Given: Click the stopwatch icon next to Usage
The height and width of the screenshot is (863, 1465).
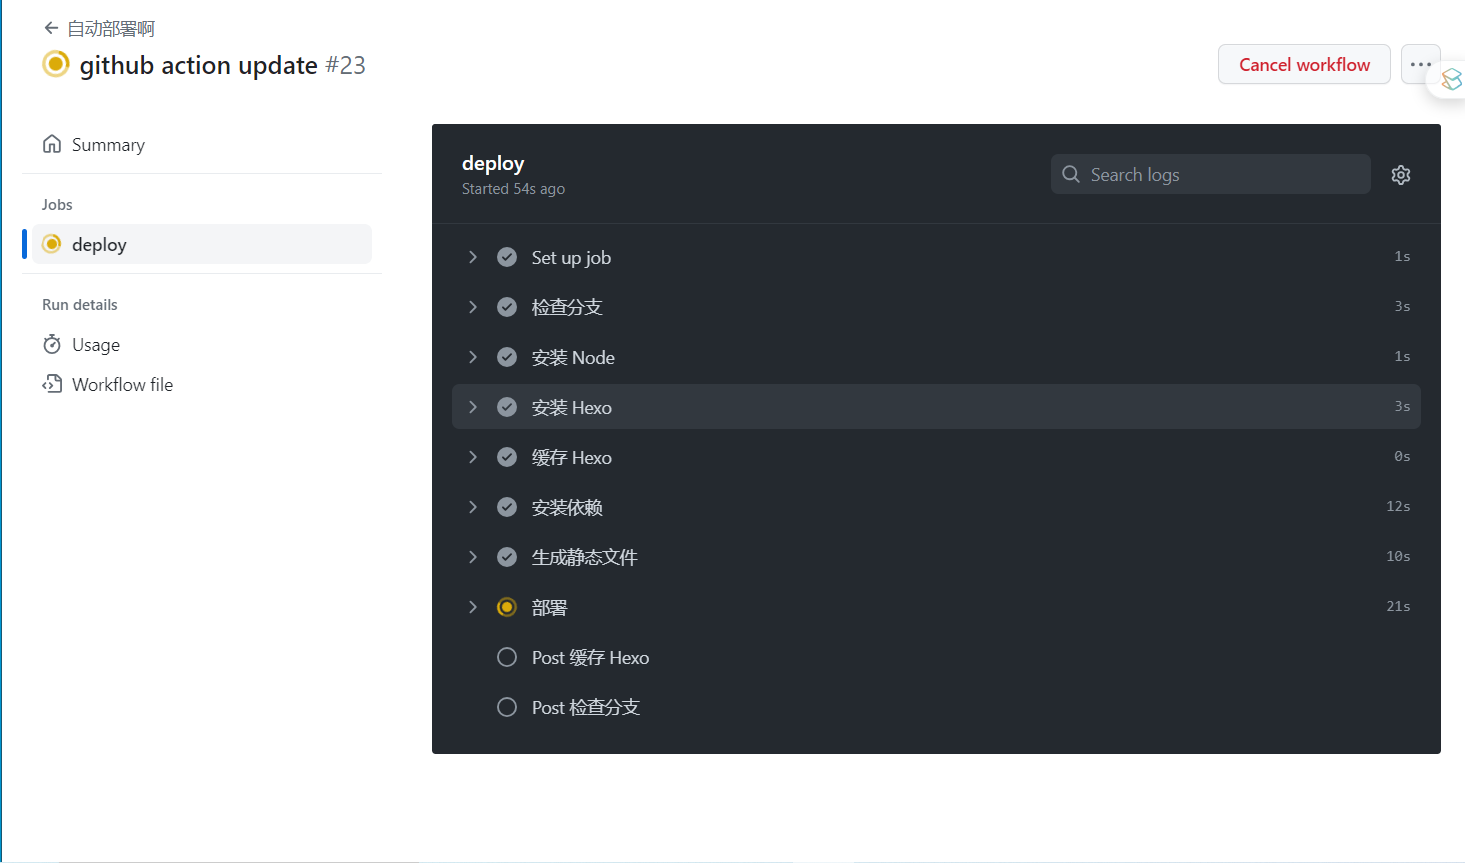Looking at the screenshot, I should [52, 344].
